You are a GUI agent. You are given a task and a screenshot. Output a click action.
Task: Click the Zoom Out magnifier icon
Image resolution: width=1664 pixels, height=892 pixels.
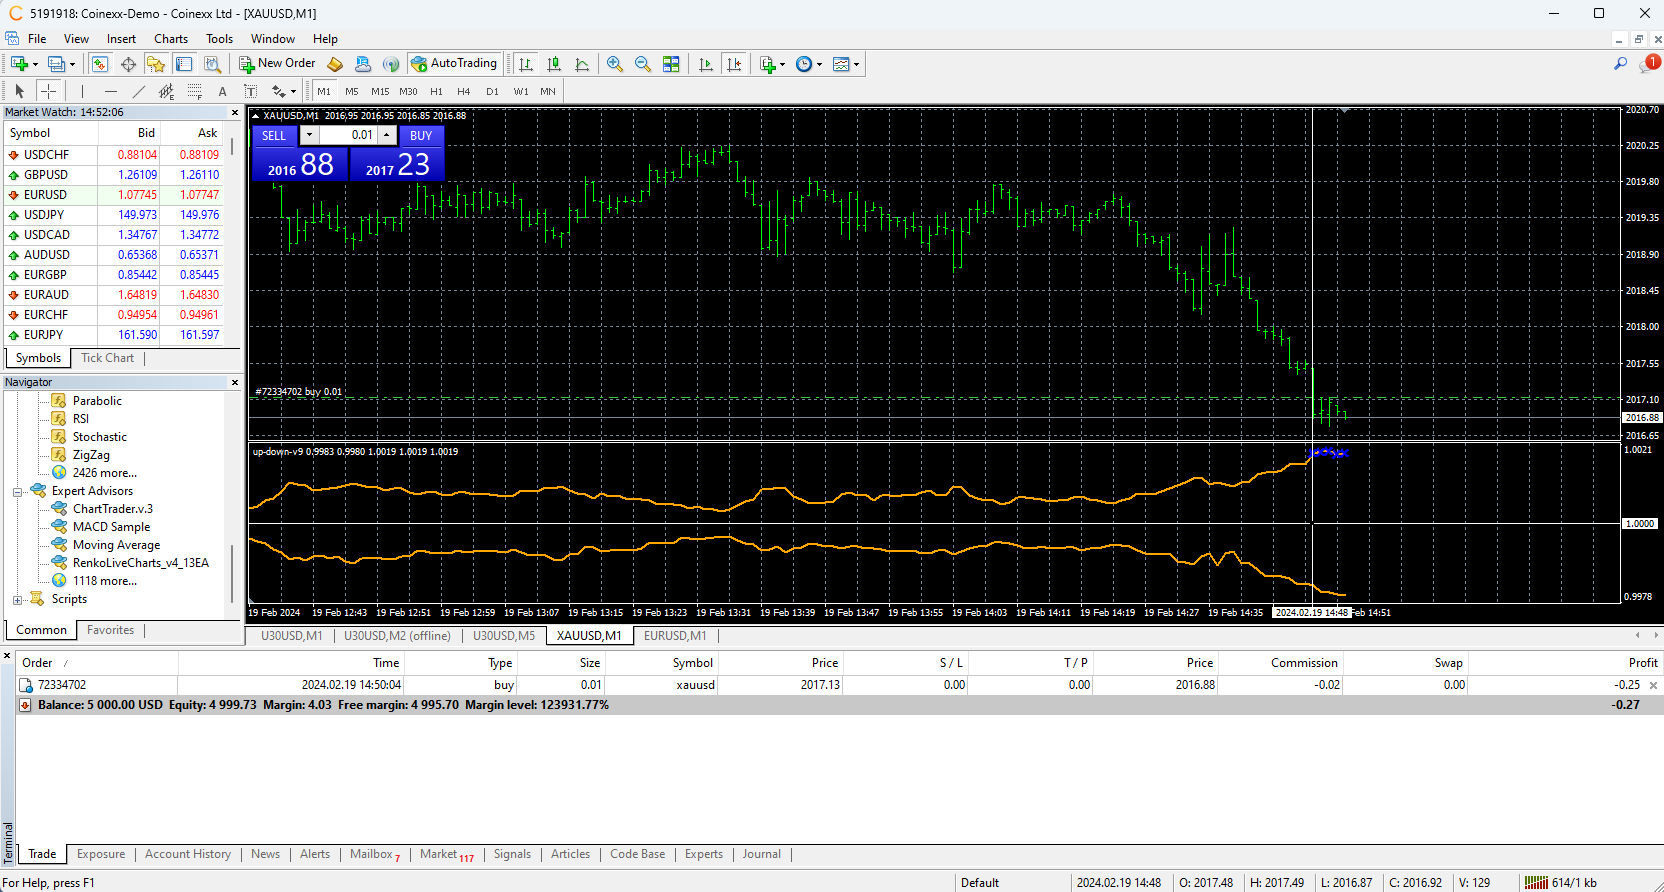[643, 64]
